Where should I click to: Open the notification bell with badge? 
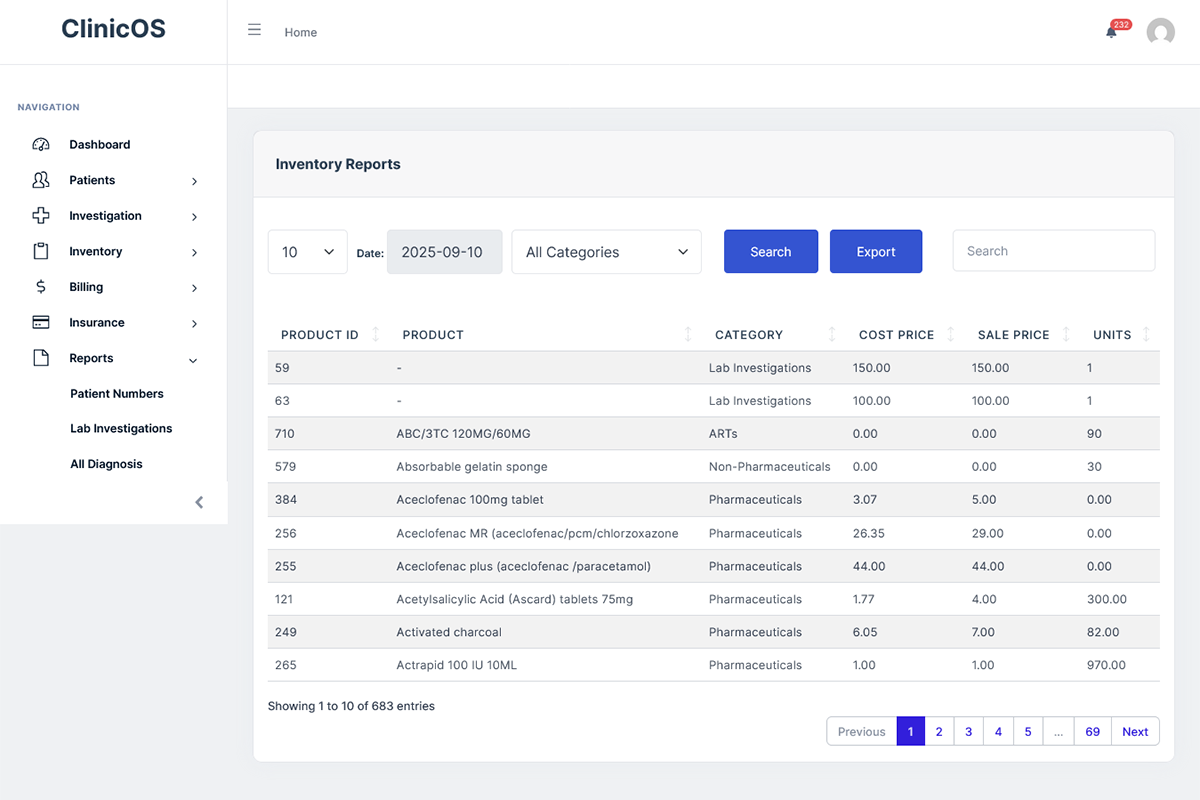click(x=1110, y=32)
